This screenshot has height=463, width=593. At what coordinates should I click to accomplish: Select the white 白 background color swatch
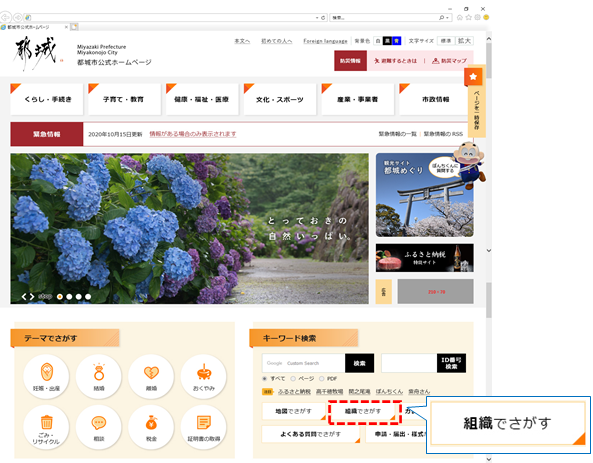(x=378, y=41)
